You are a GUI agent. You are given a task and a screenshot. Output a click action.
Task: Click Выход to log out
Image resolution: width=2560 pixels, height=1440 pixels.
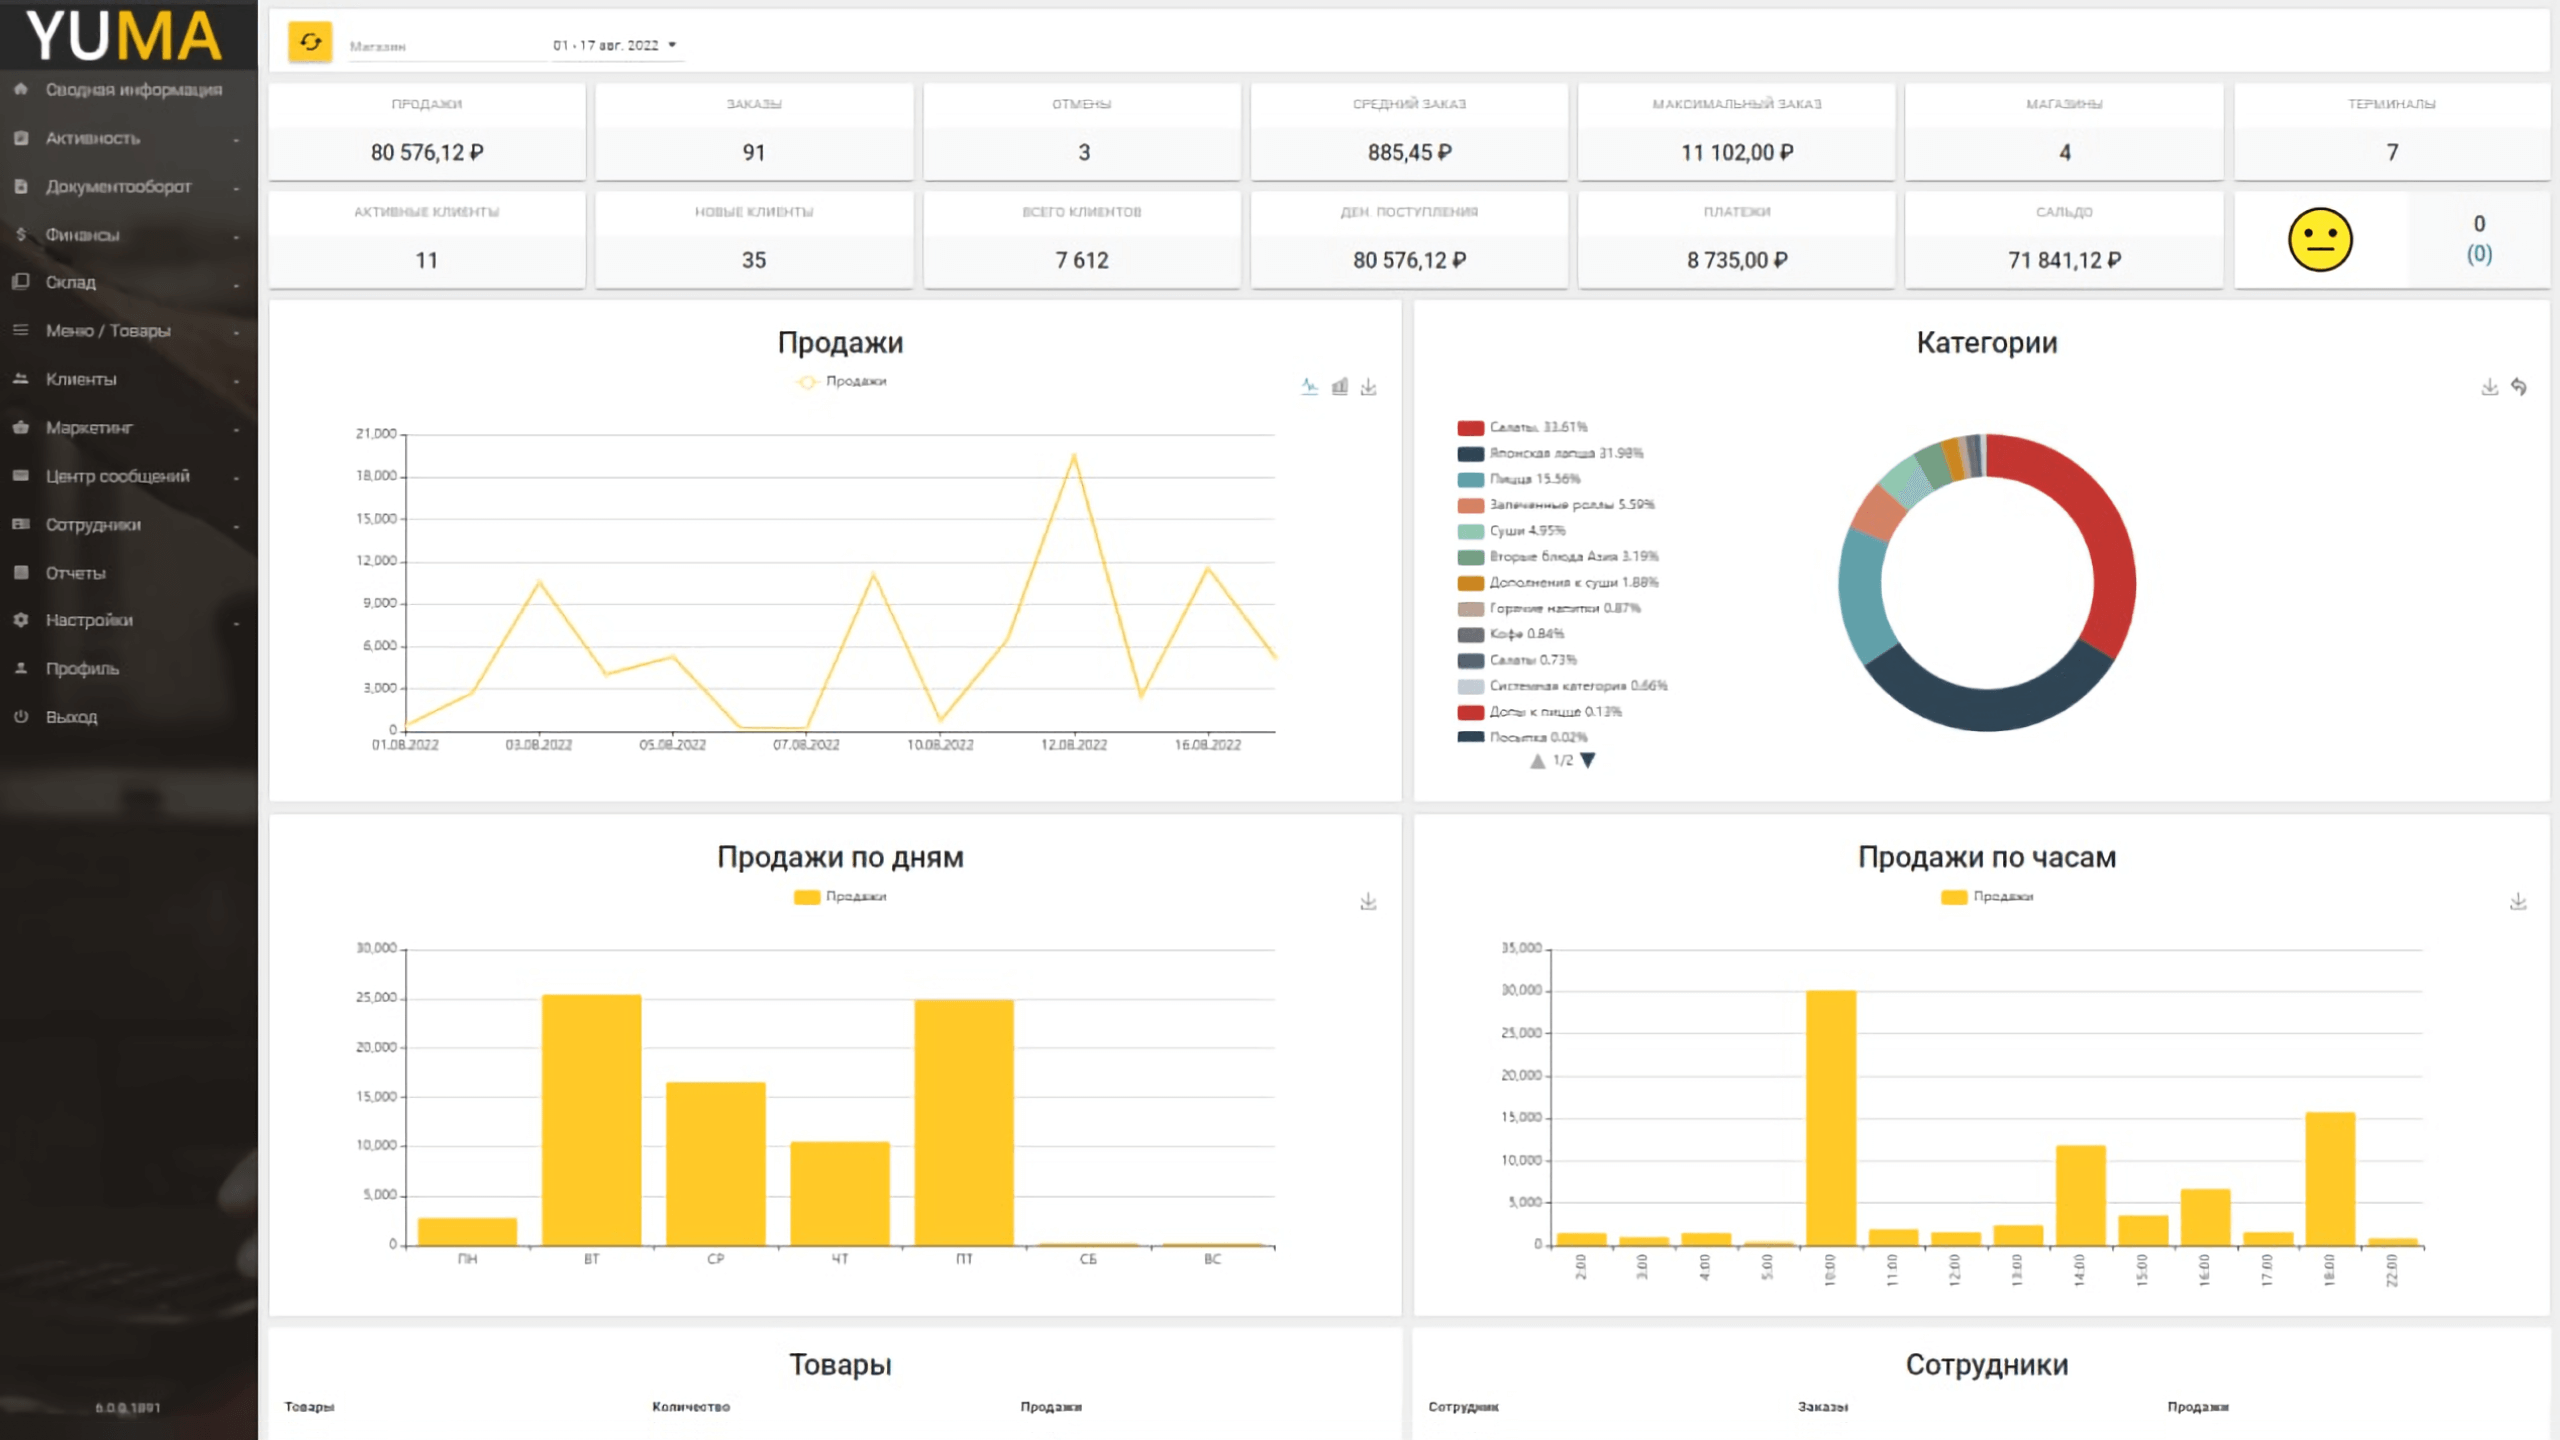point(71,717)
